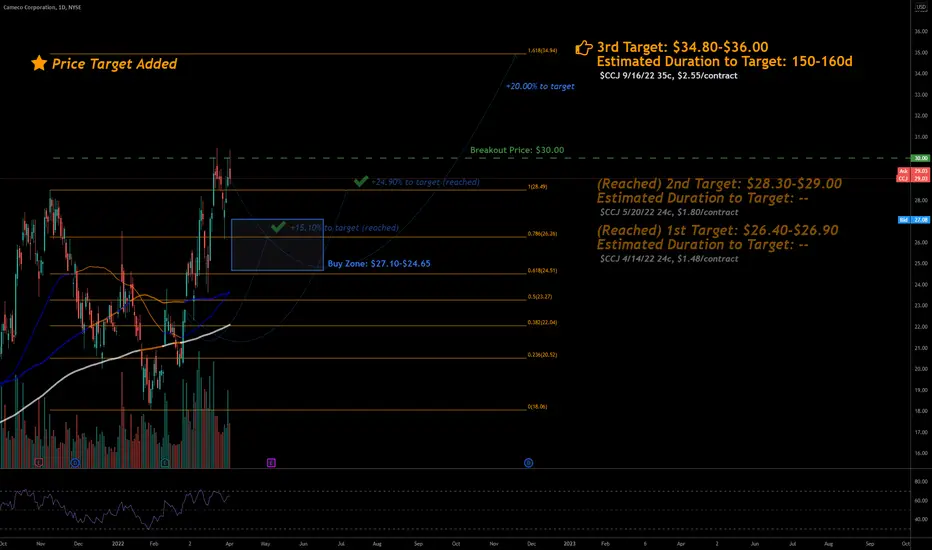Select 'Estimated Duration to Target: 150-160d' text

click(725, 61)
